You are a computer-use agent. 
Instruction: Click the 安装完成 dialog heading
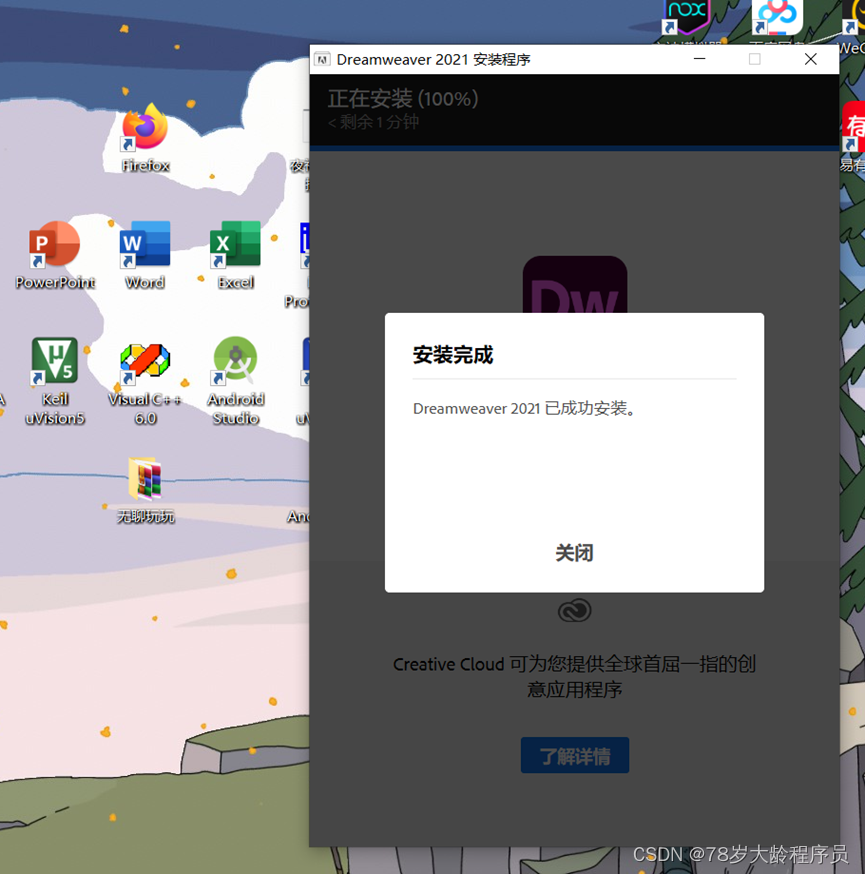pos(453,355)
